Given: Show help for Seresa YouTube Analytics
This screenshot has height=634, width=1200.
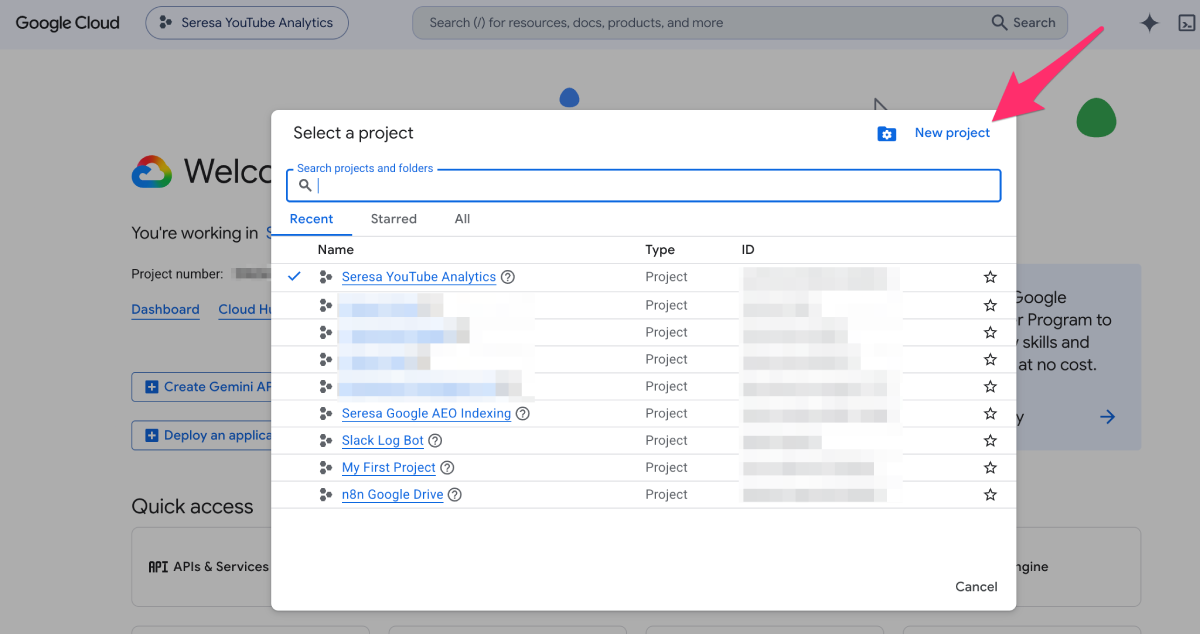Looking at the screenshot, I should point(508,277).
